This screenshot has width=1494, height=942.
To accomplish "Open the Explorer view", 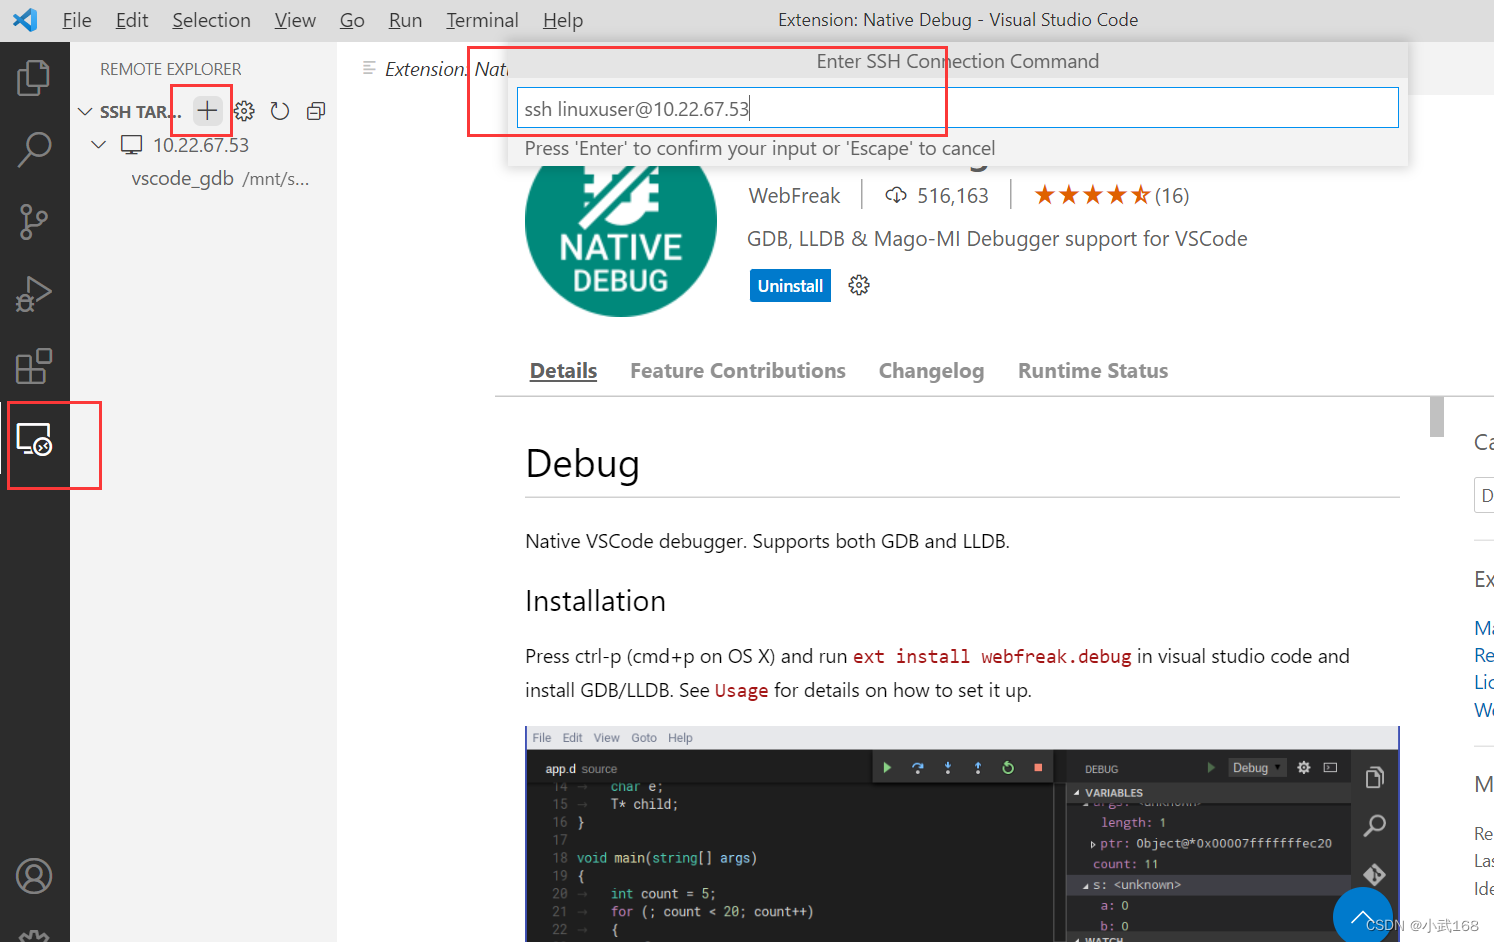I will pos(34,76).
